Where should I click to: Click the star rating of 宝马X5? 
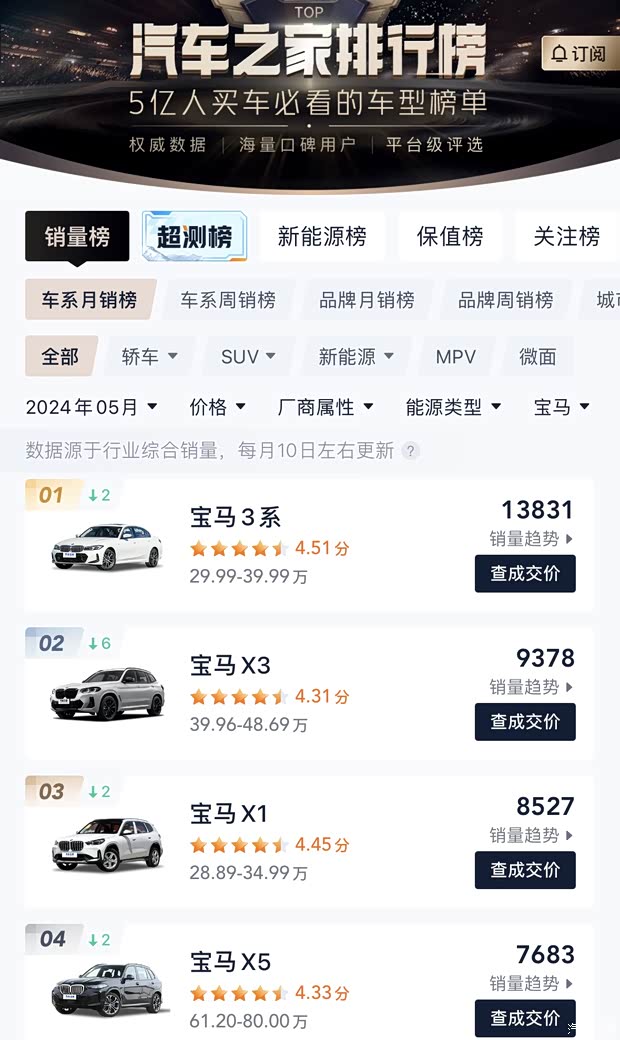coord(240,995)
